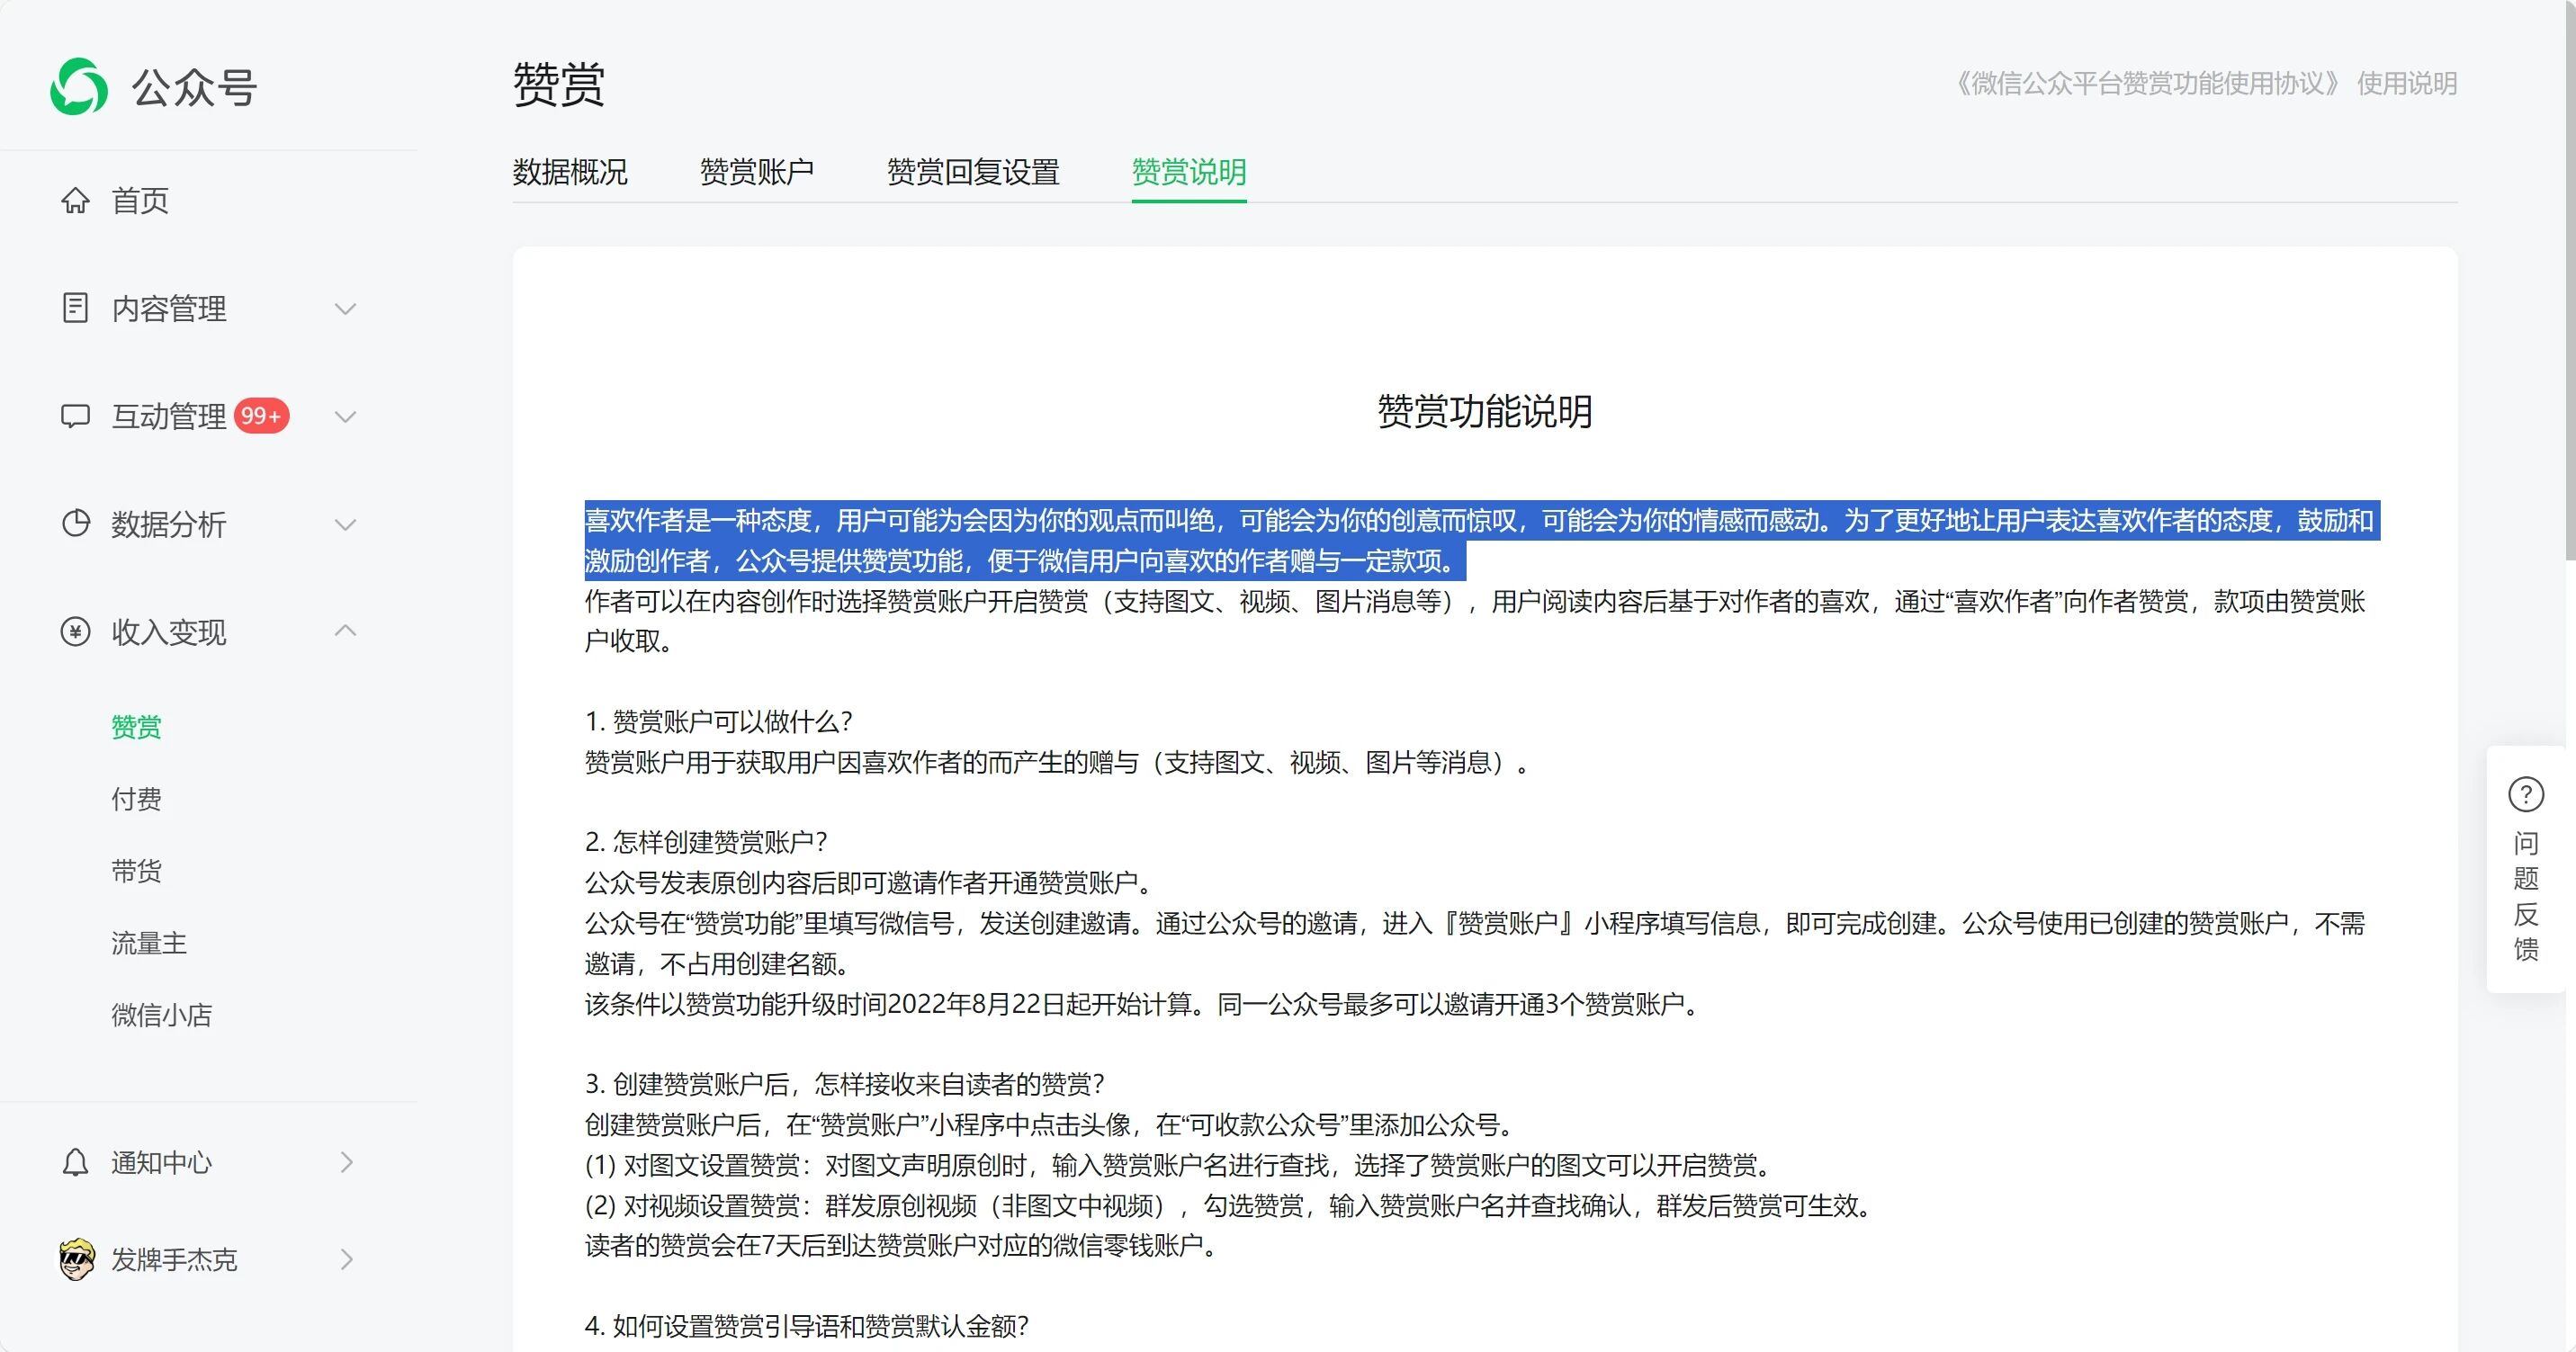
Task: Click the pie chart icon for 数据分析
Action: click(x=75, y=523)
